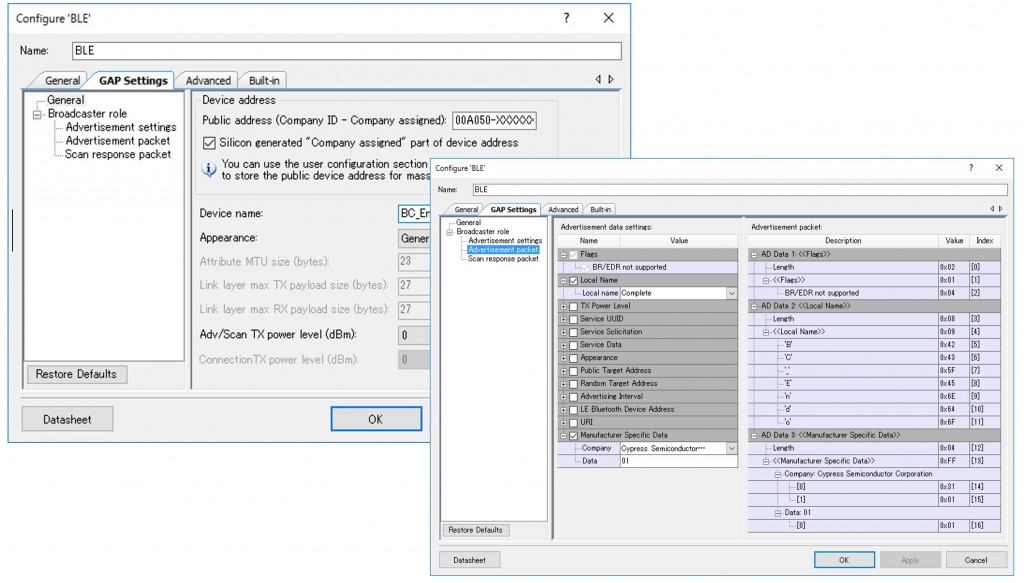Image resolution: width=1024 pixels, height=583 pixels.
Task: Open the Company Cypress Semiconductor dropdown
Action: pos(731,449)
